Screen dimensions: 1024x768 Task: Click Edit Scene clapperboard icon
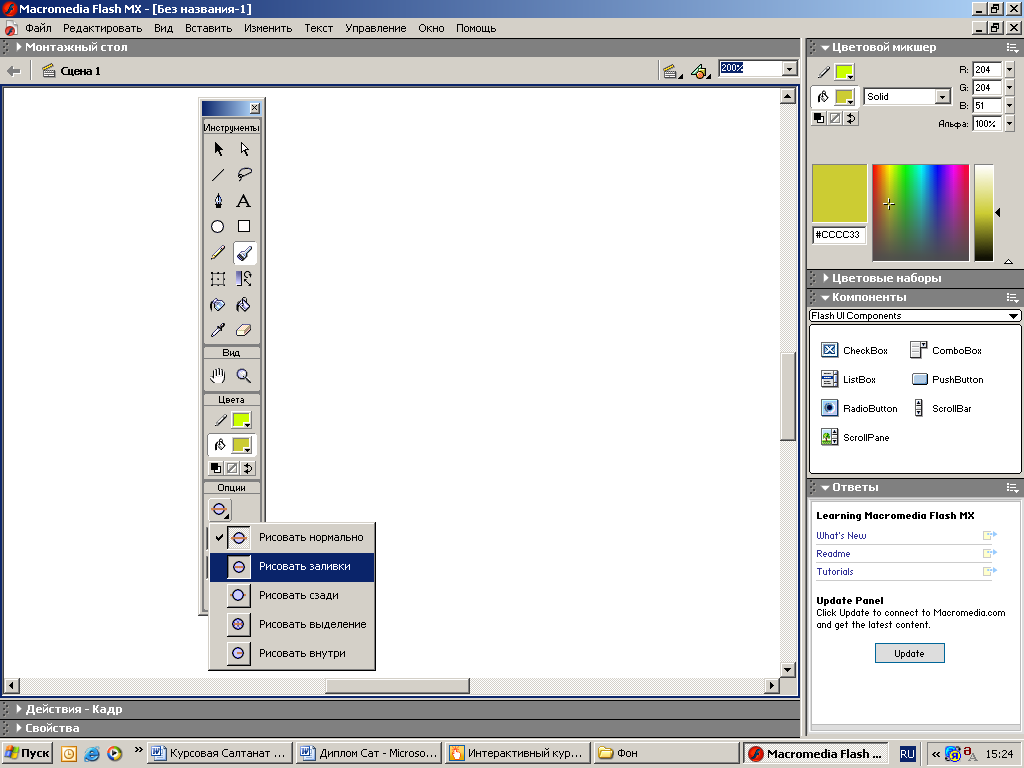672,71
